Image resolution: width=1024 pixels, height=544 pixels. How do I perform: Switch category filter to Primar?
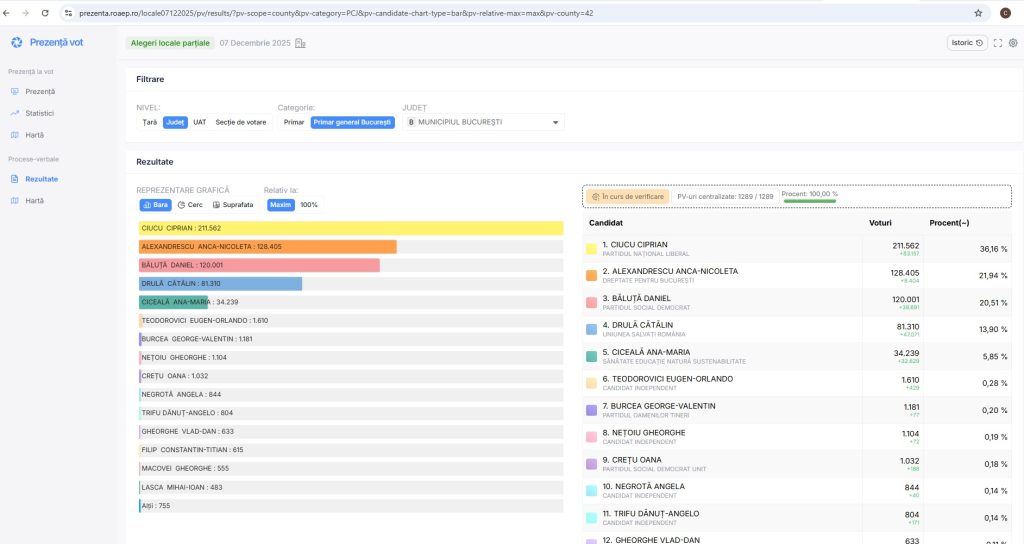(x=294, y=122)
